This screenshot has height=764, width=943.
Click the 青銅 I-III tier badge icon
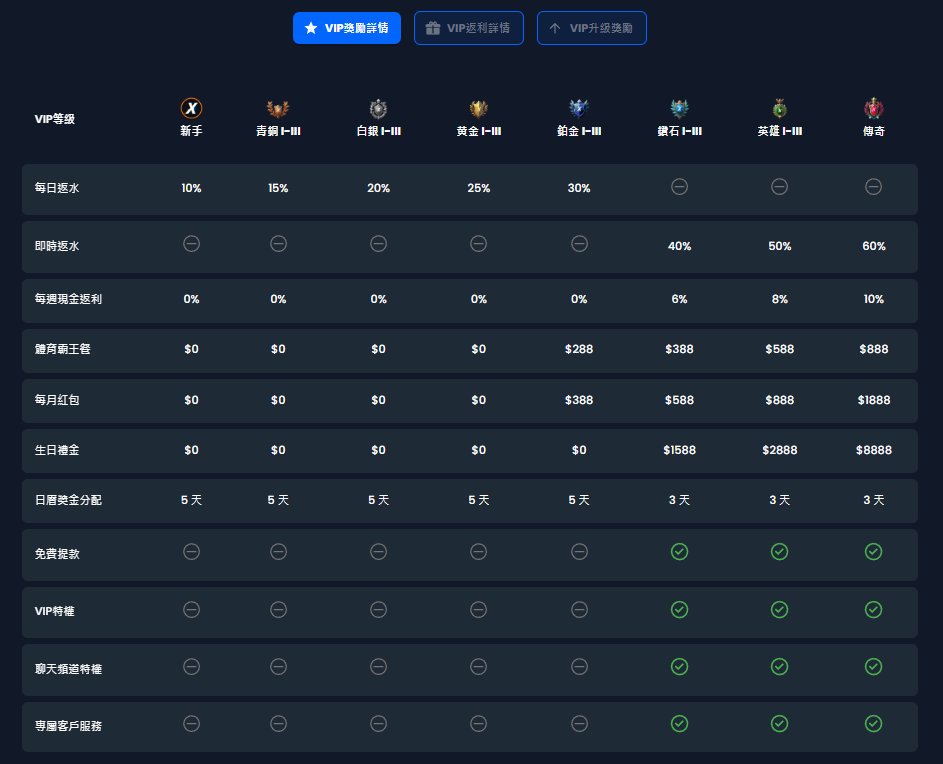(x=278, y=108)
